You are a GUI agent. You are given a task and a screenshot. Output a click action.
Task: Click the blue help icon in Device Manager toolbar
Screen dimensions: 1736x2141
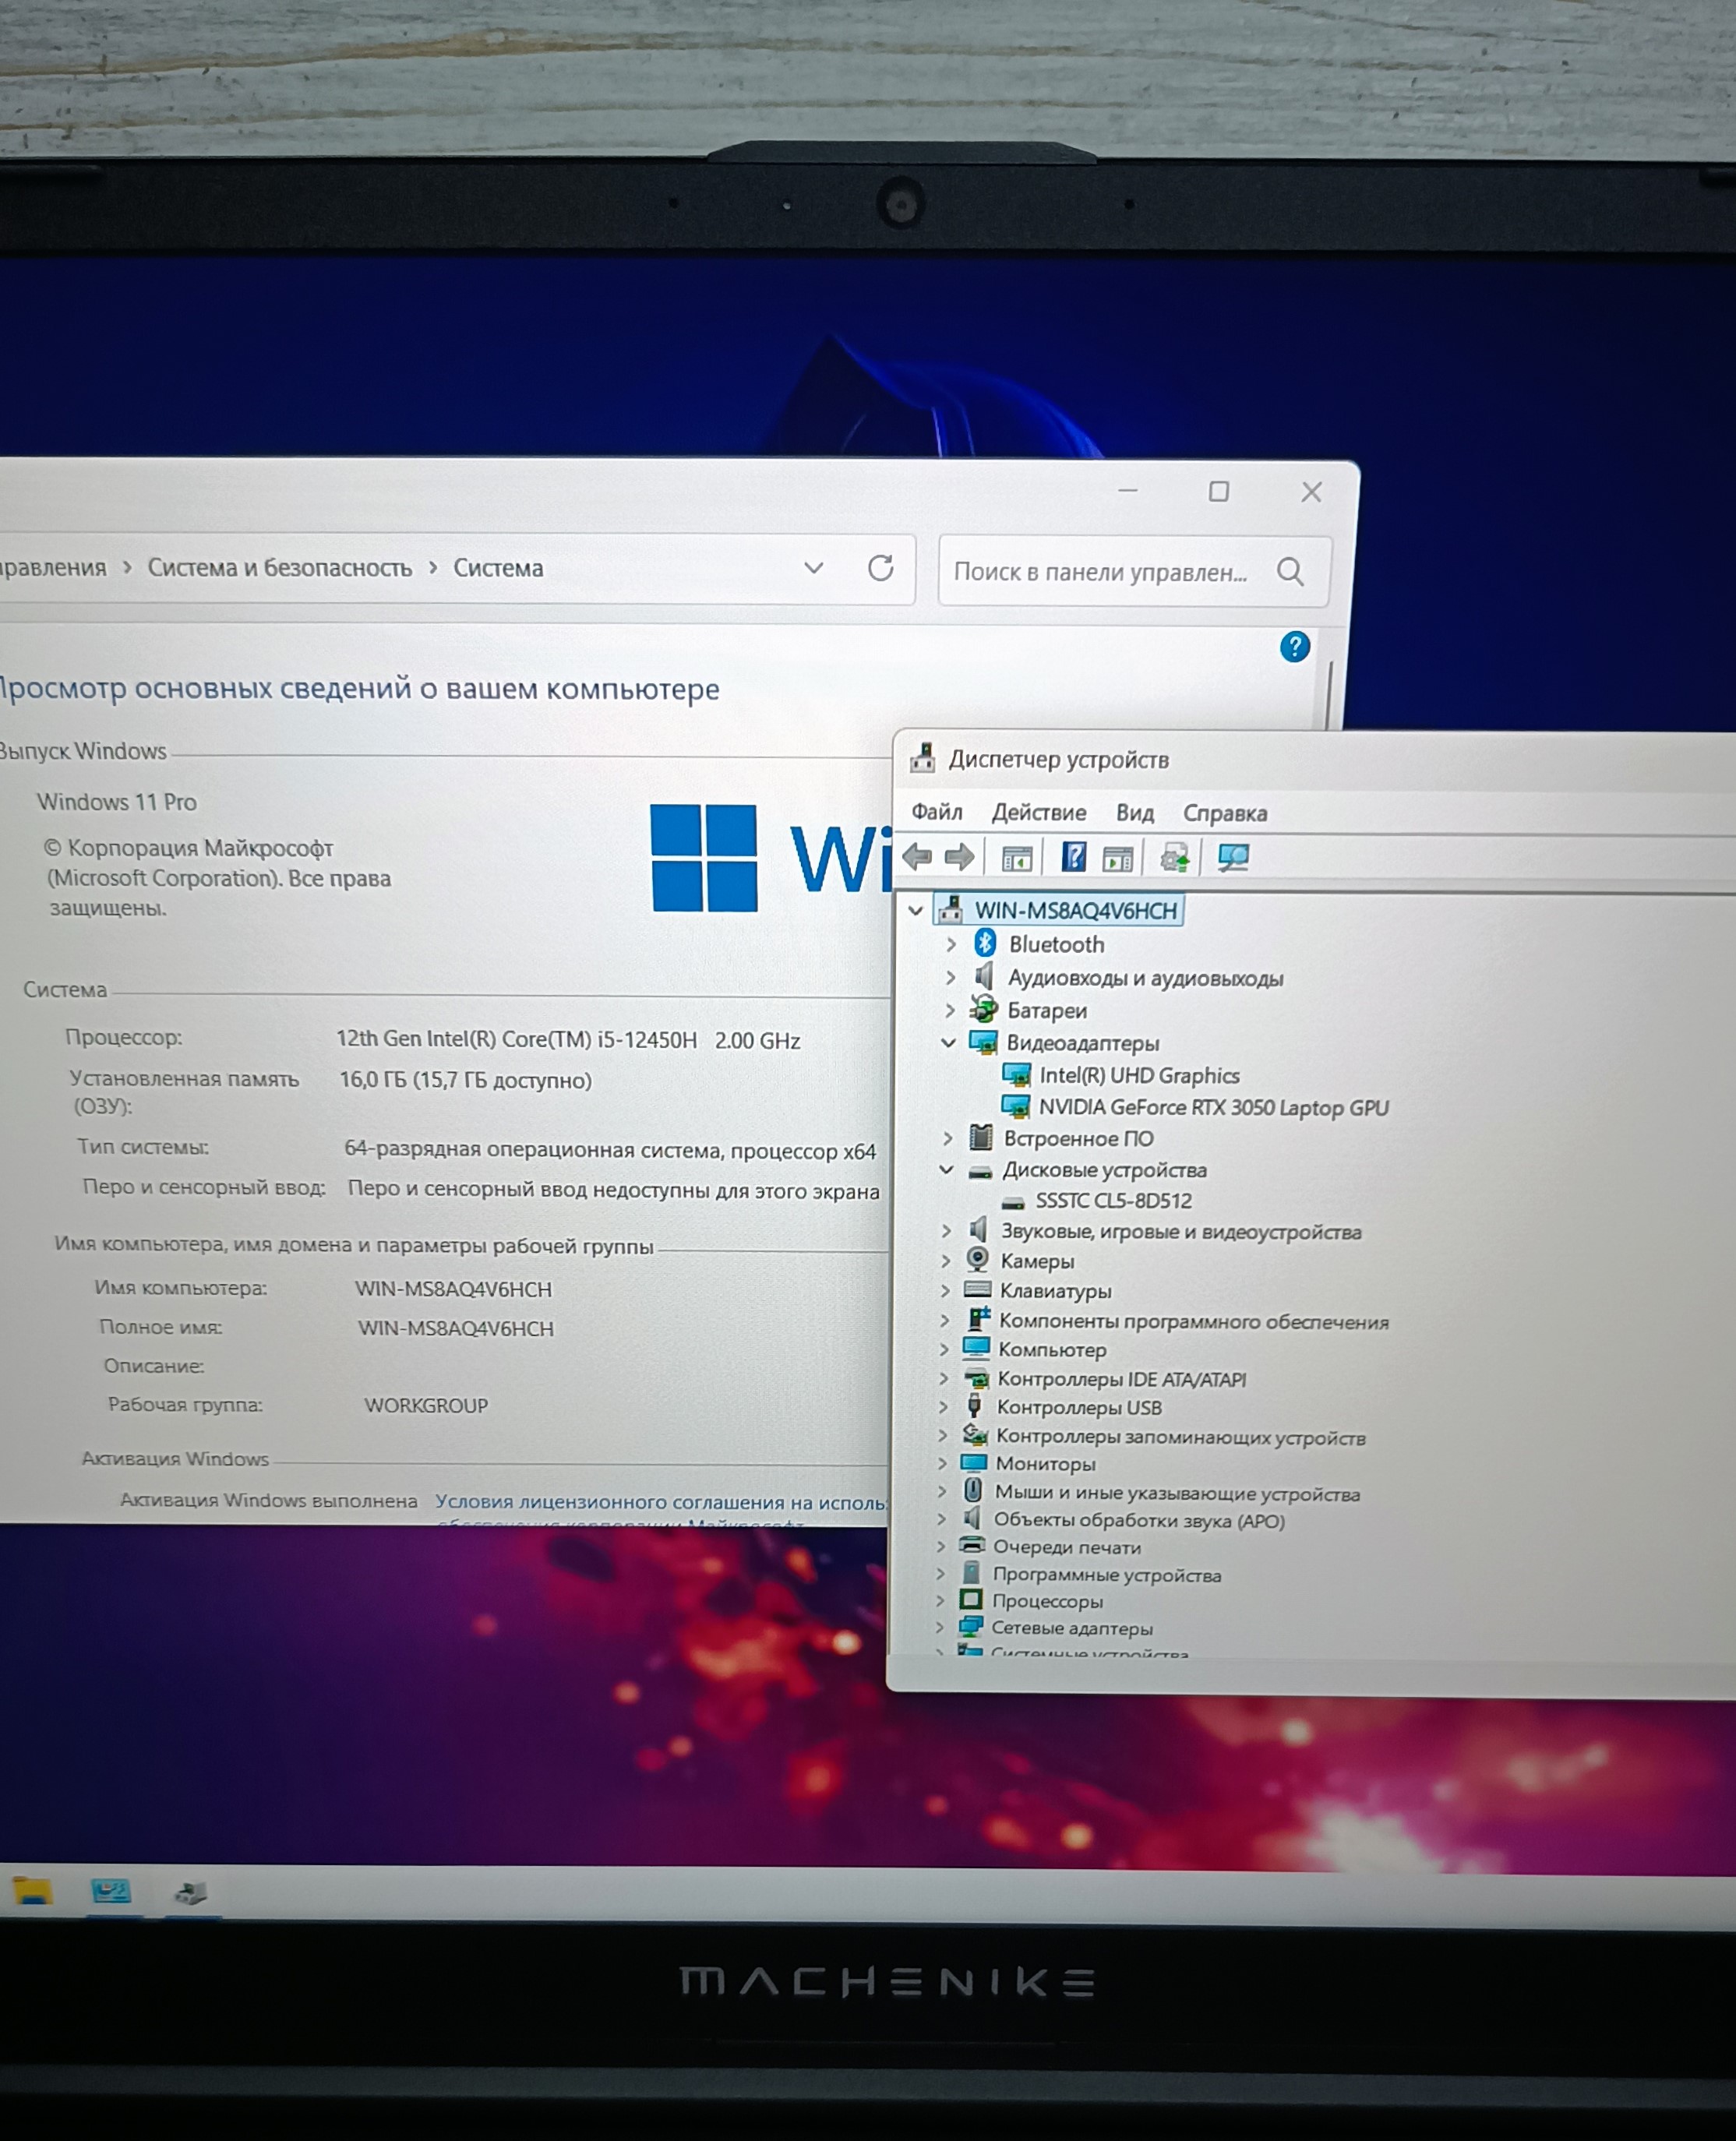1074,857
